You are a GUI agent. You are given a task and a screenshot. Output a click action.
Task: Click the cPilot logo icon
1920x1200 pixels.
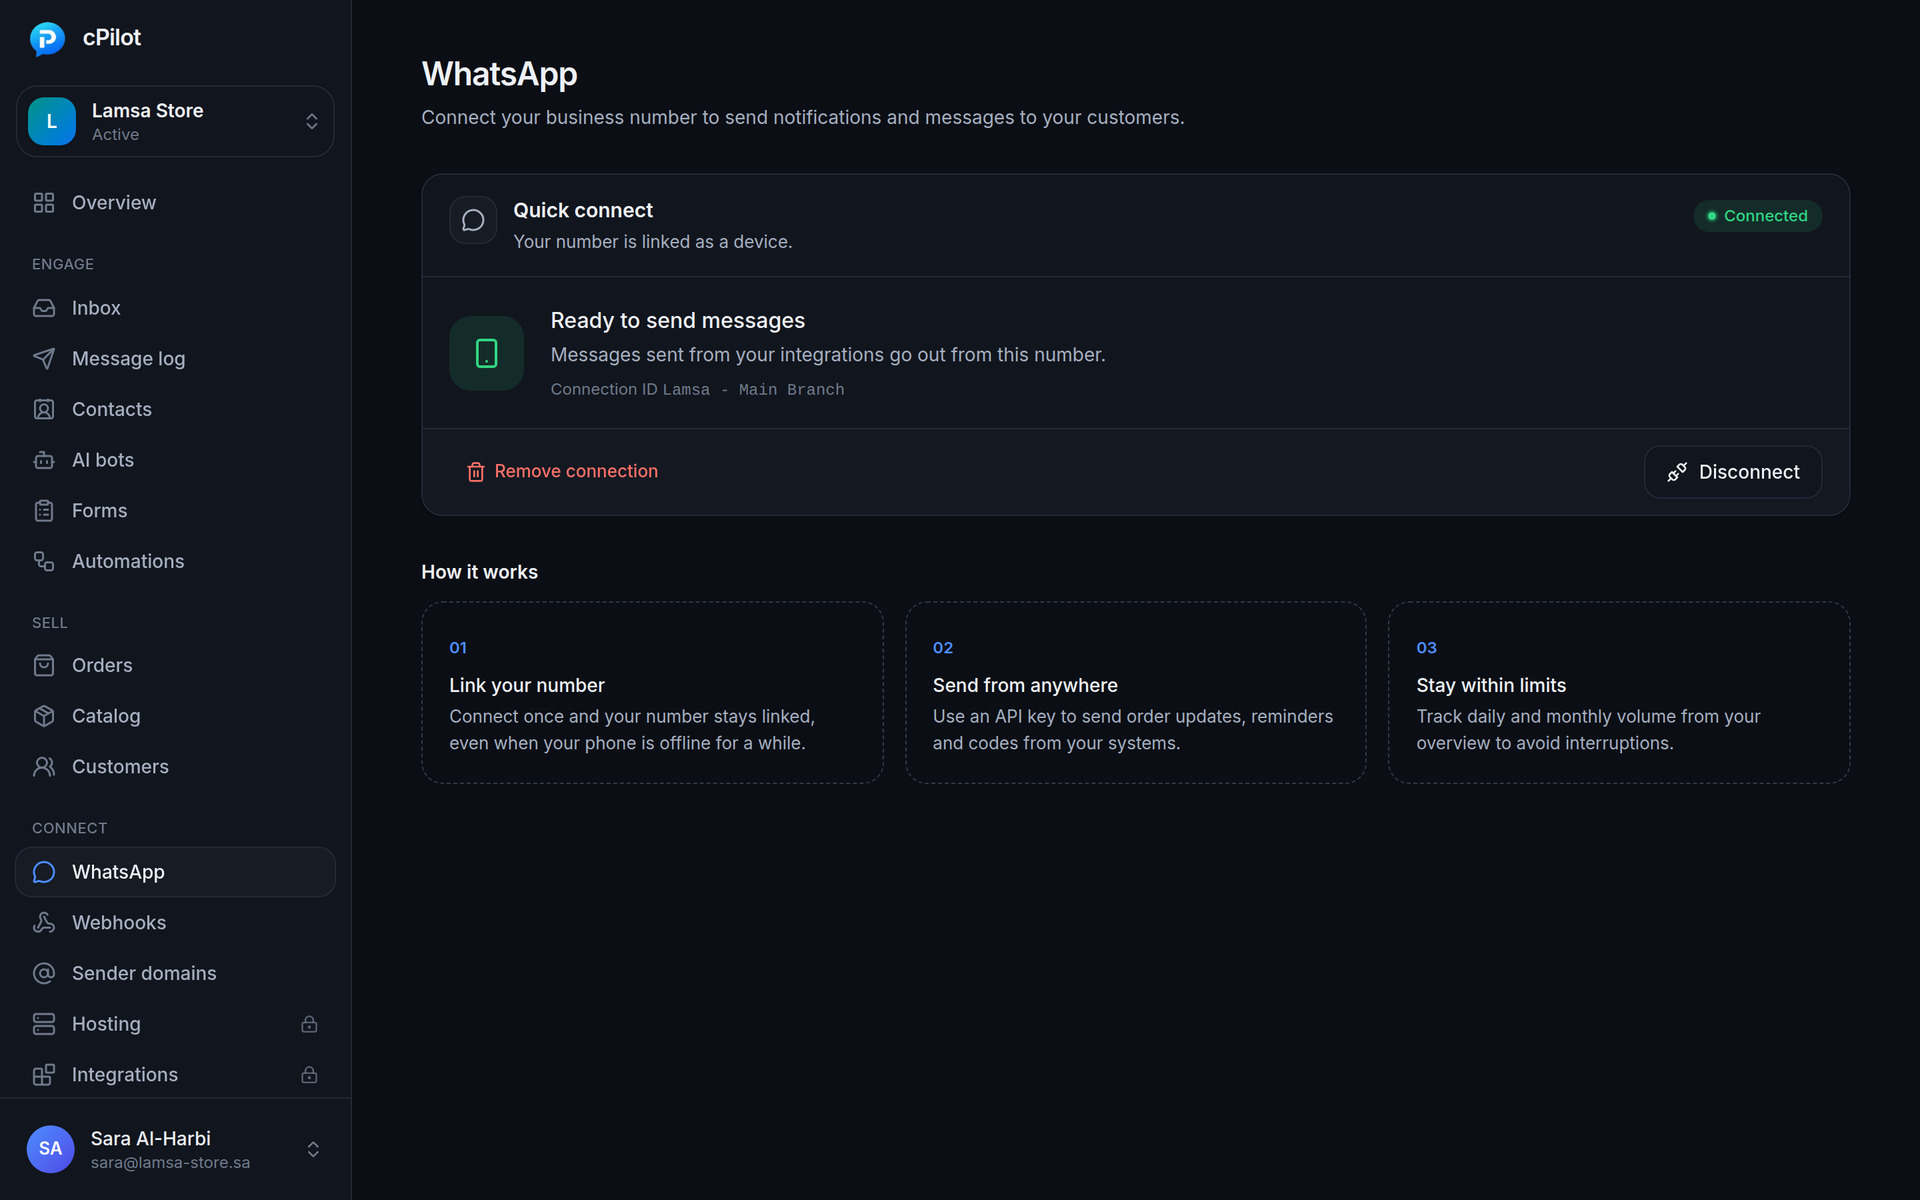tap(47, 38)
